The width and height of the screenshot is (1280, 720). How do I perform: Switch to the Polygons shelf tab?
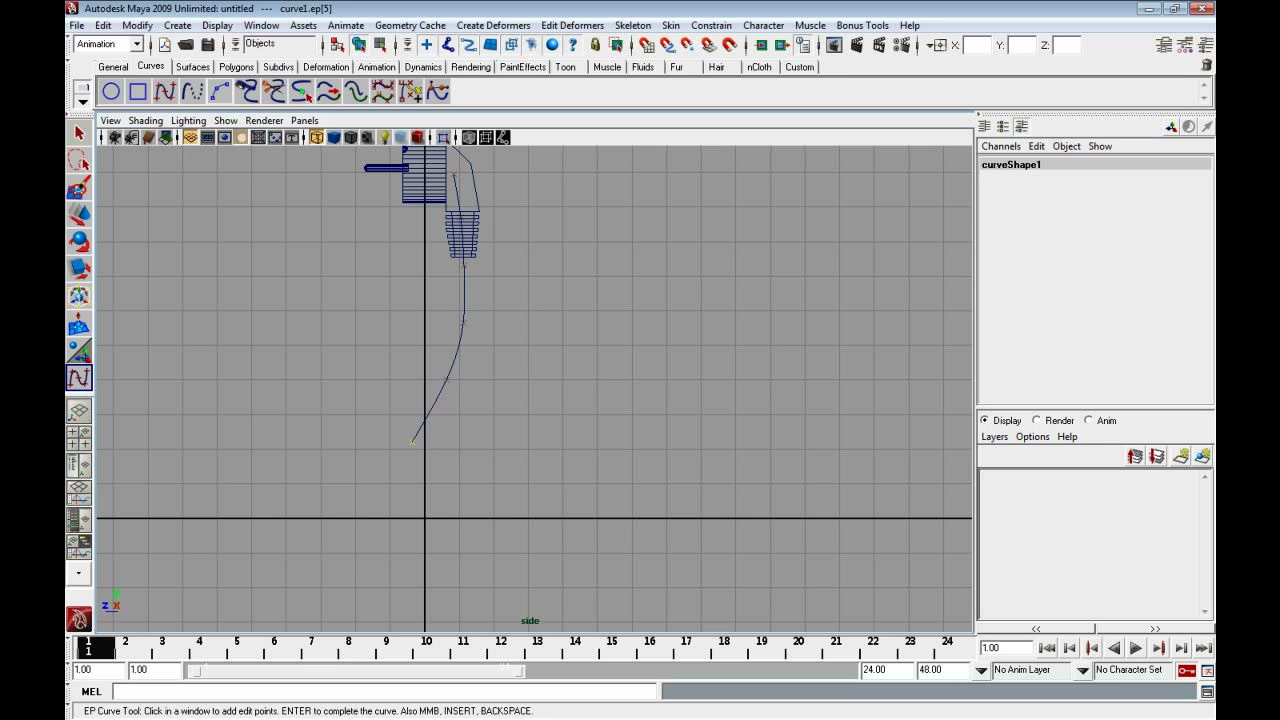point(236,67)
